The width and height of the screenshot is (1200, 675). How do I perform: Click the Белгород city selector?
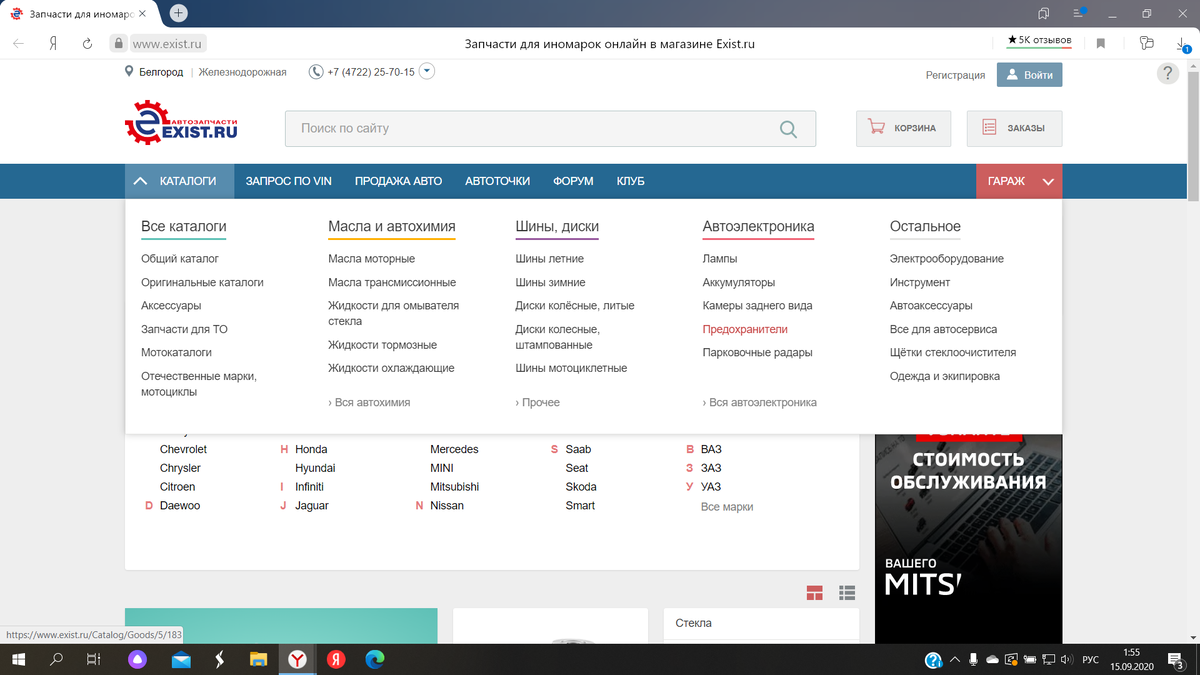tap(161, 72)
